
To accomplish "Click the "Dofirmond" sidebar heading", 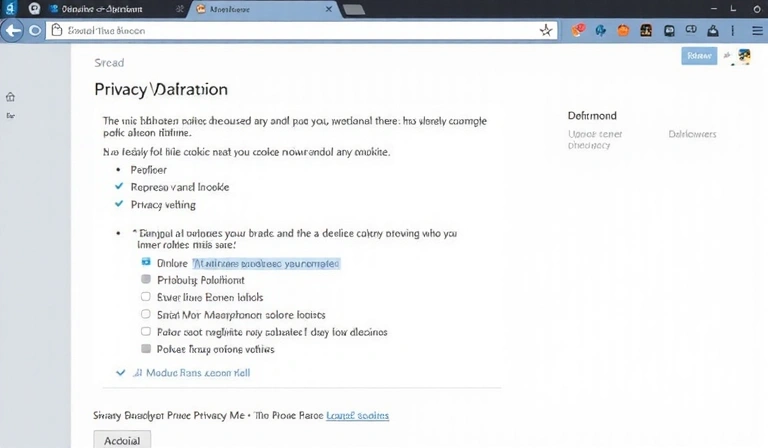I will pos(592,116).
